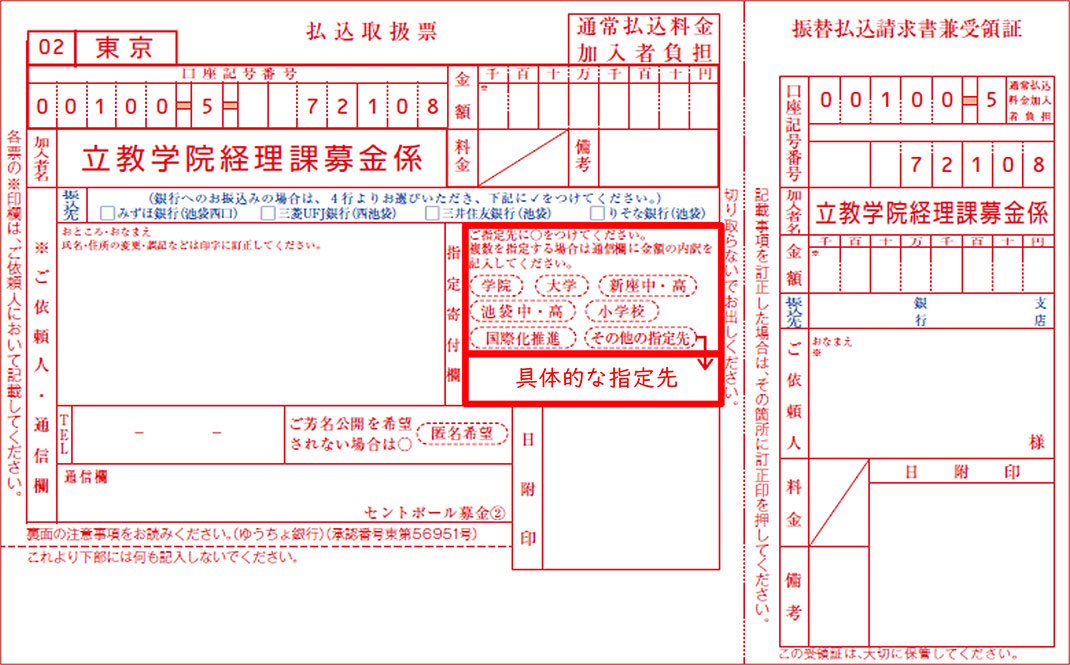Click the 指定寄付欄 vertical label
The height and width of the screenshot is (665, 1070).
(x=454, y=314)
